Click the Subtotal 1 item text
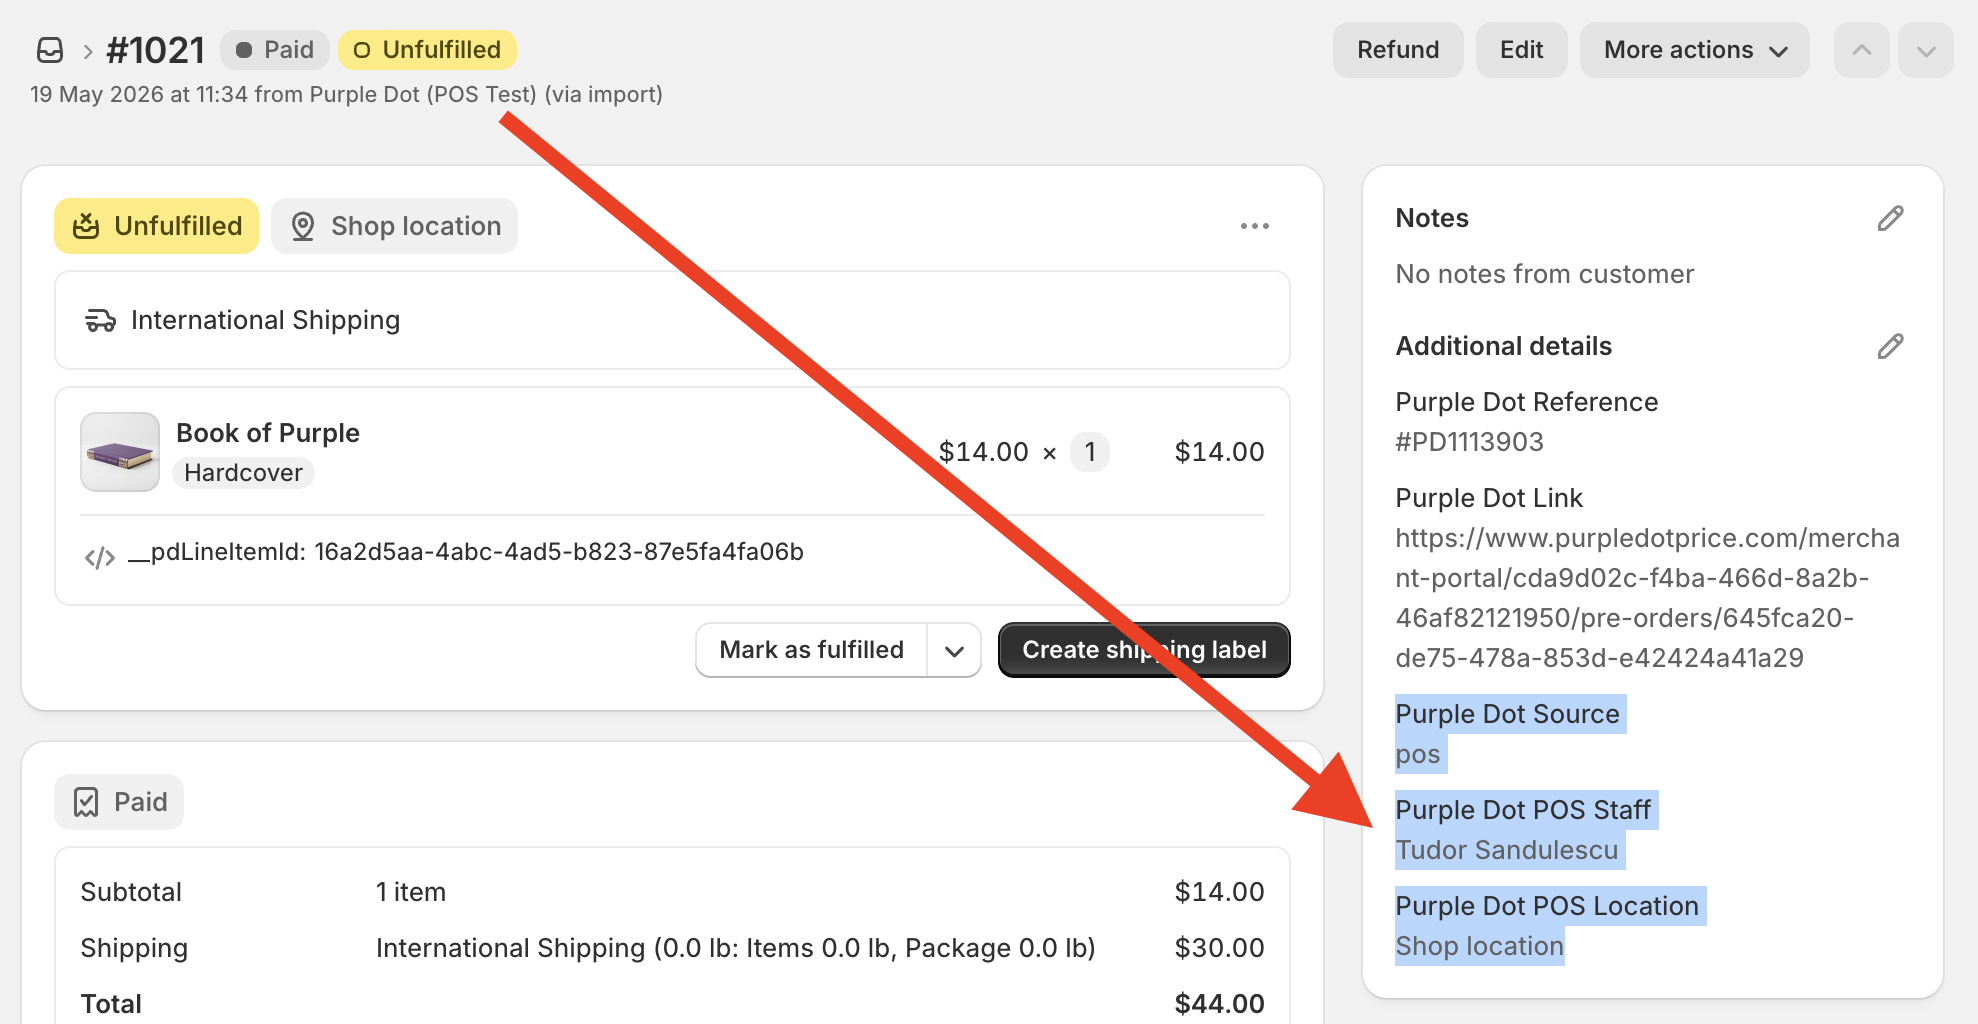 411,892
